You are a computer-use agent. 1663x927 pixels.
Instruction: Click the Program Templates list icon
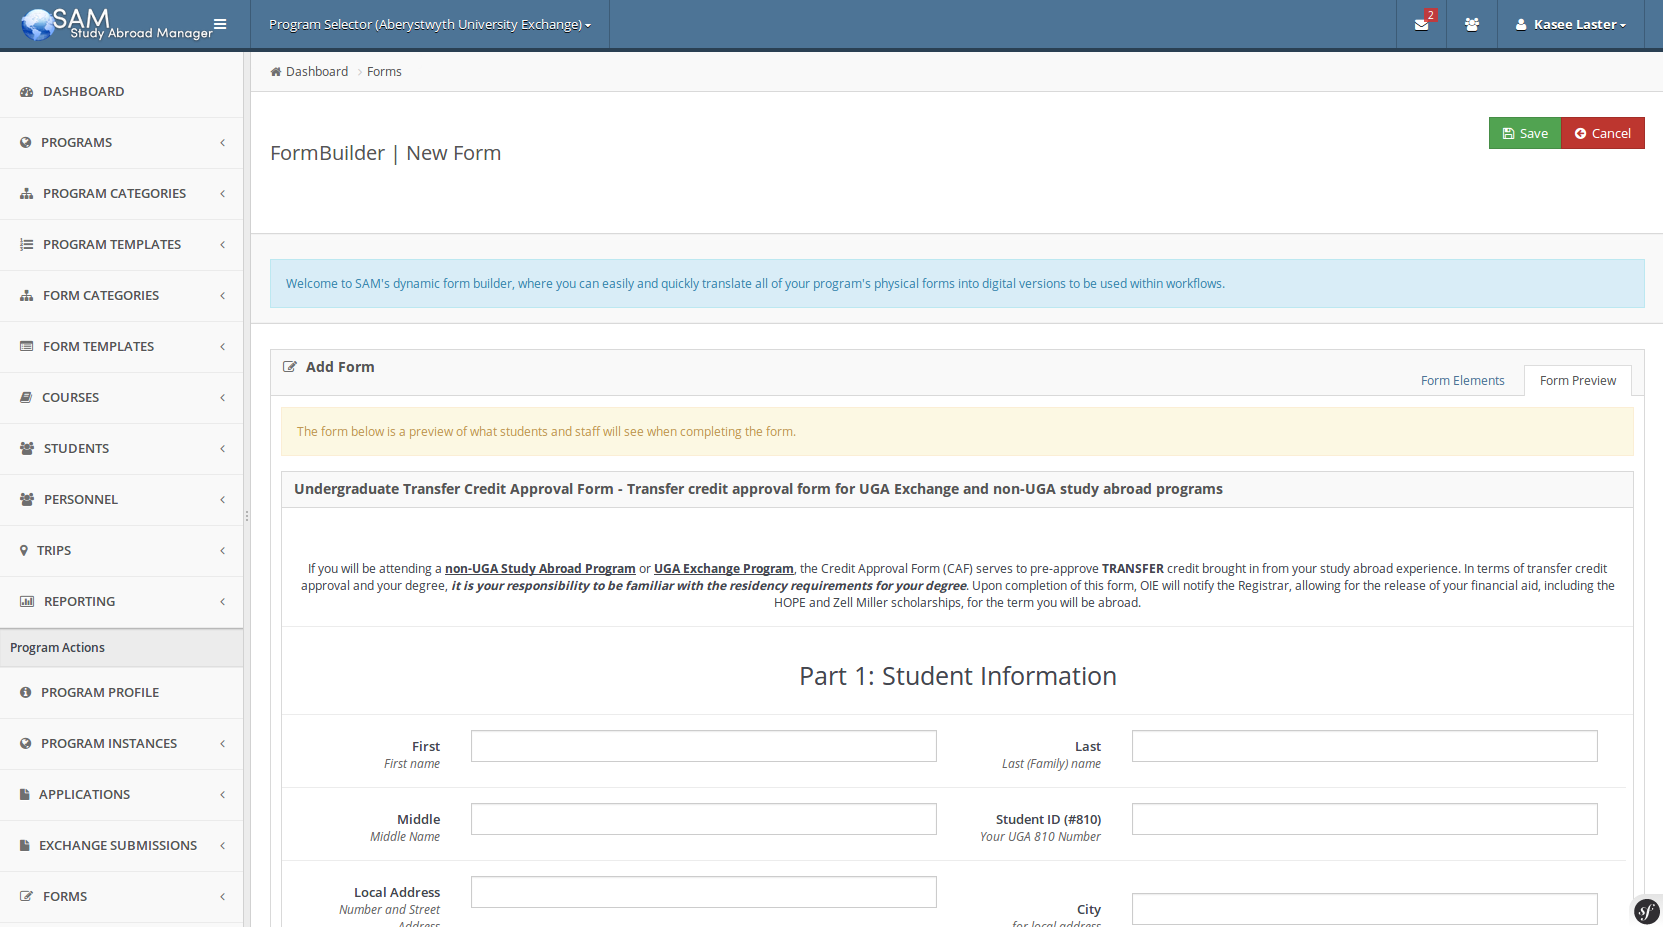pos(27,245)
